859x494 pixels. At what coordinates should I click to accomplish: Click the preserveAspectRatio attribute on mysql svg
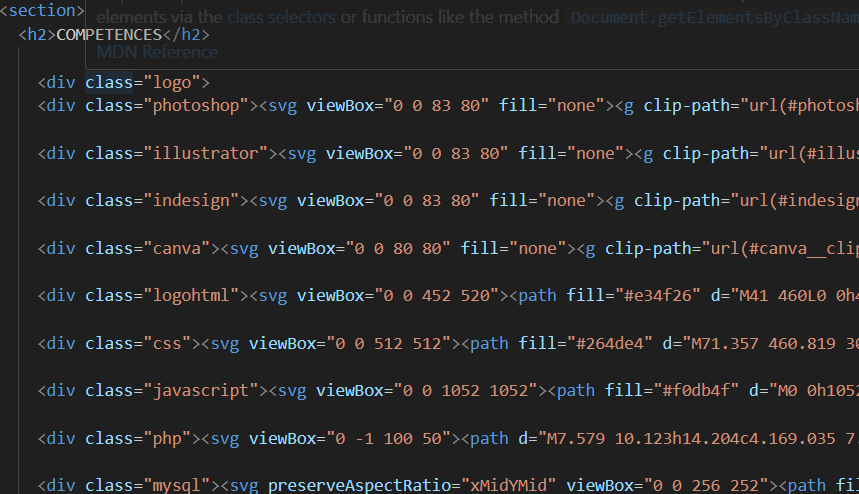coord(364,485)
